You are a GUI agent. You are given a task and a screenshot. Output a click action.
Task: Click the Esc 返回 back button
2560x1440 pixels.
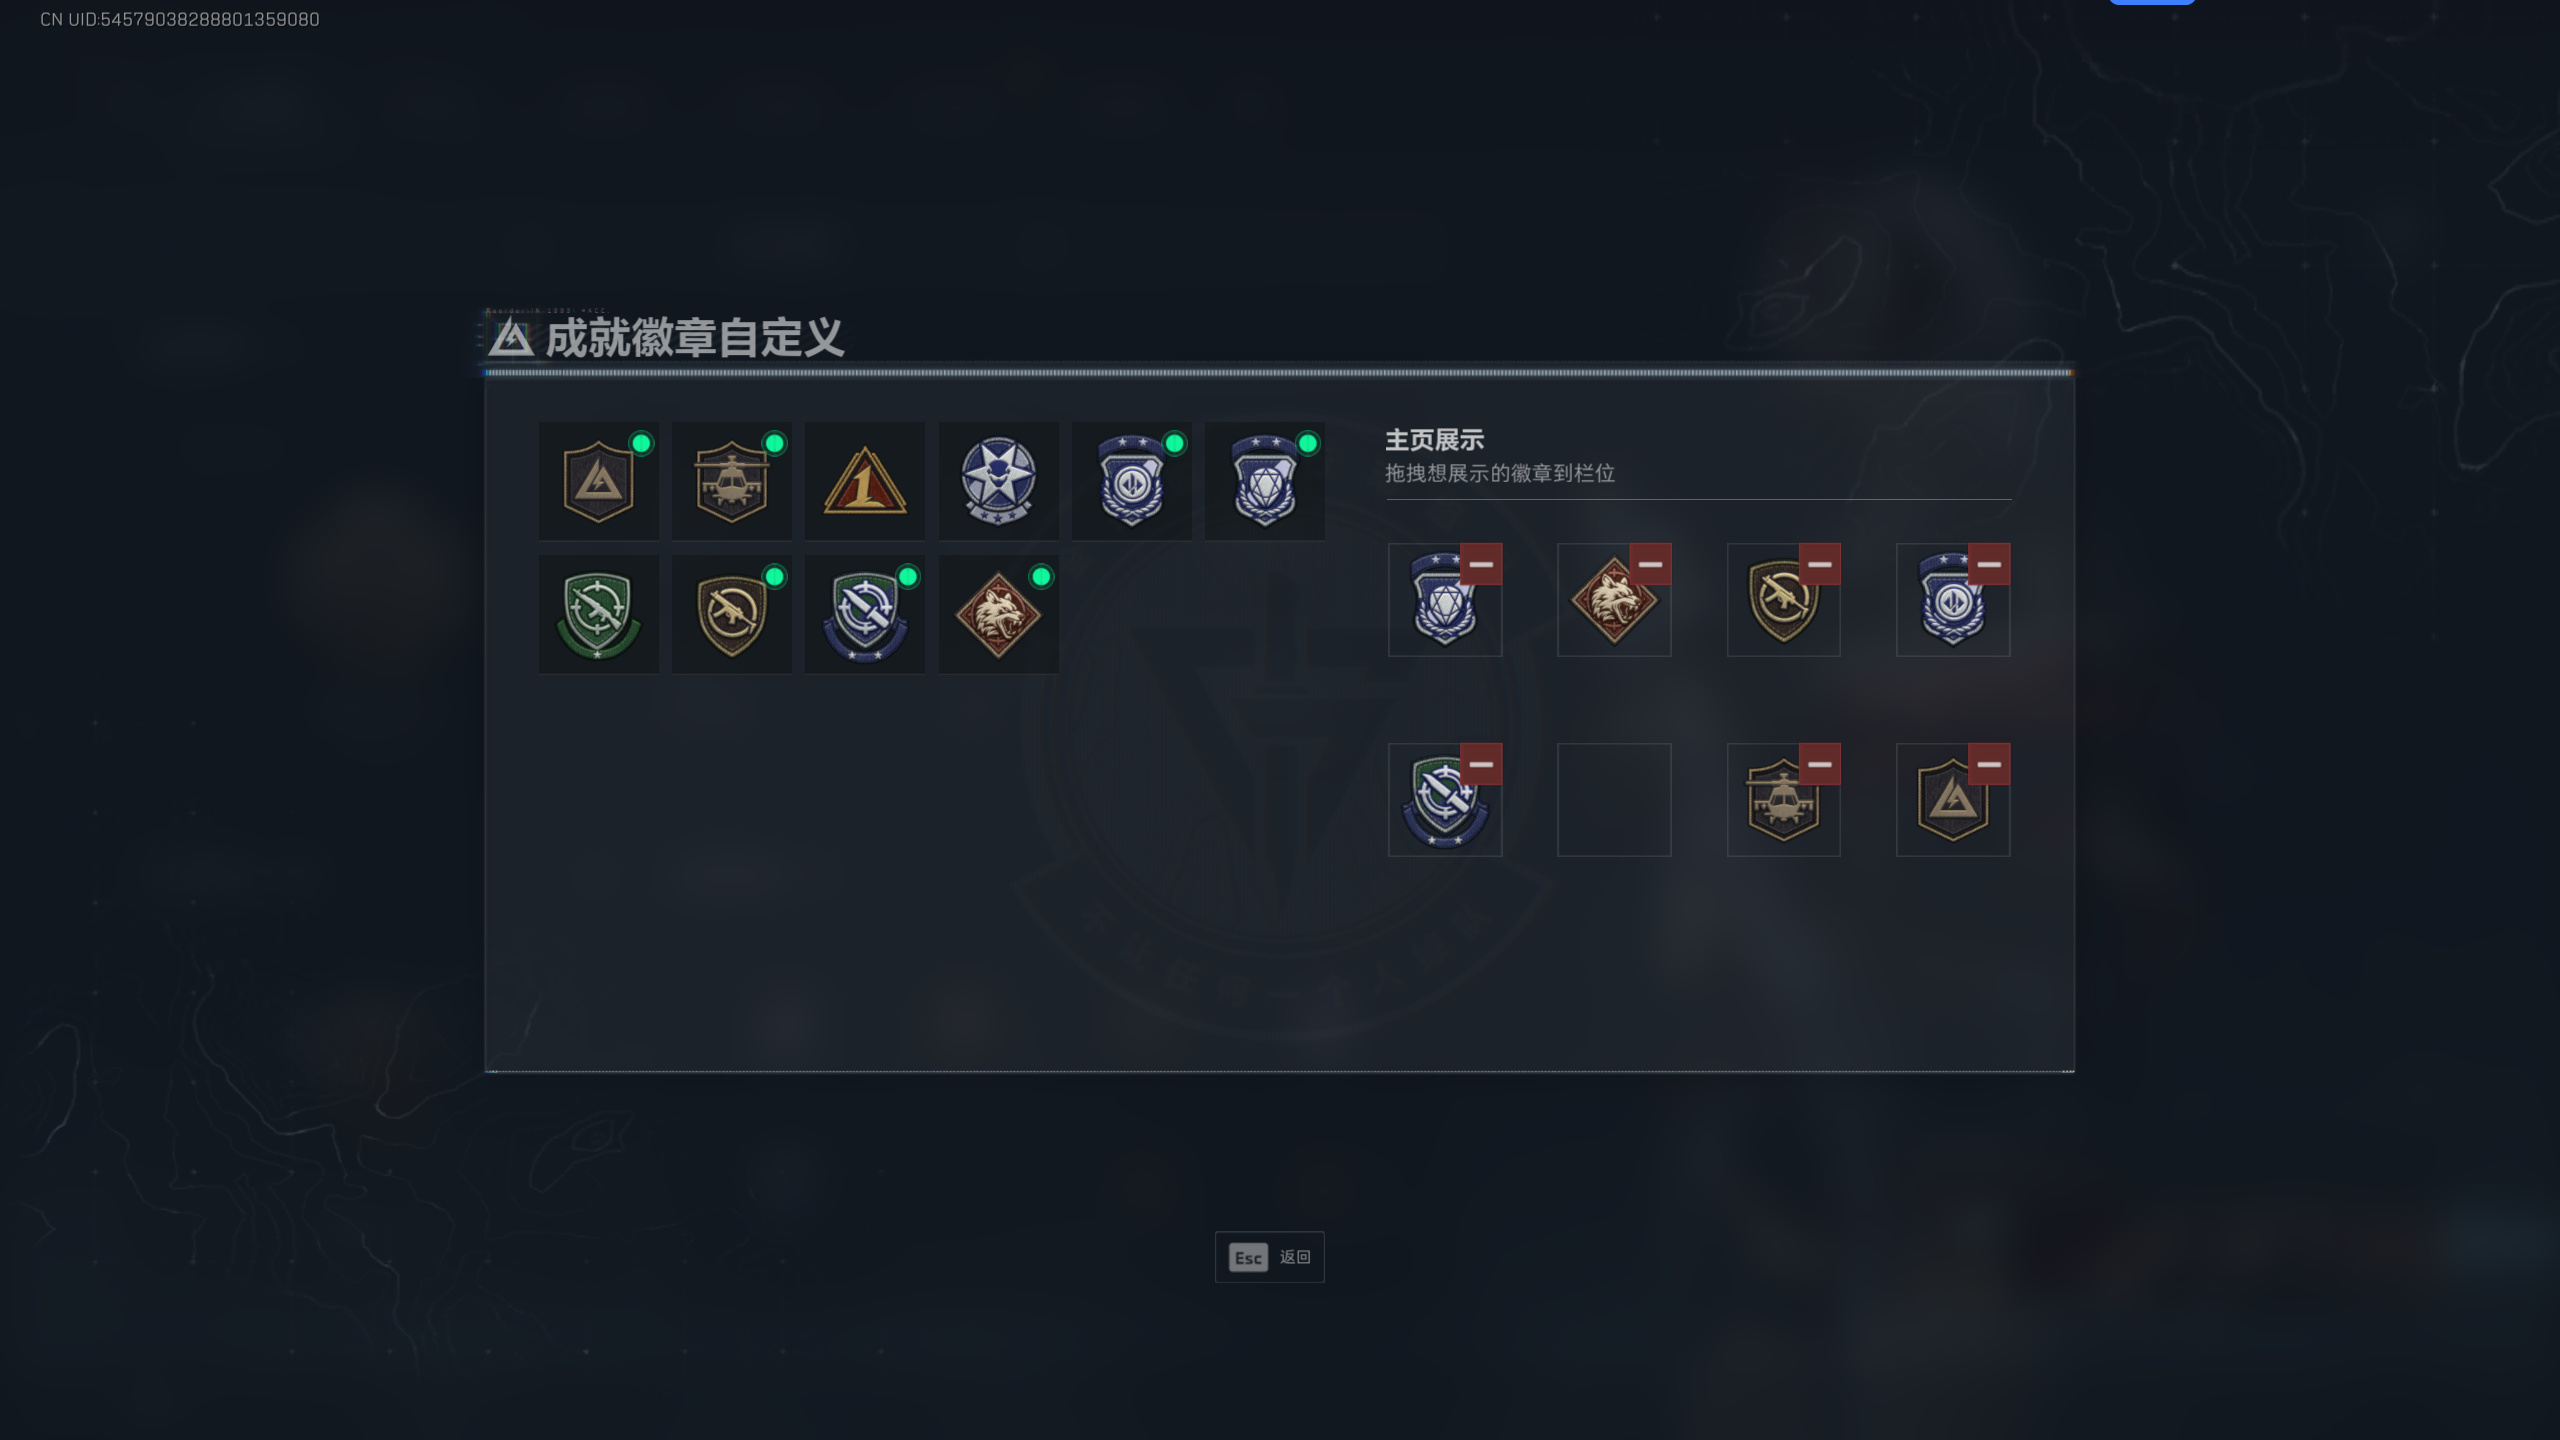point(1269,1257)
